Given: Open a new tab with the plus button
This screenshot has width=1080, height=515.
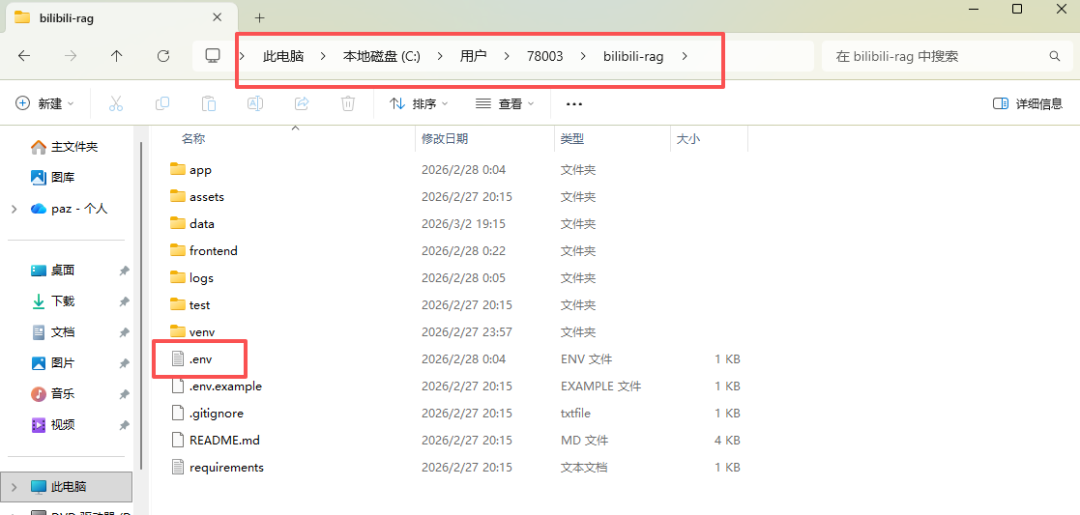Looking at the screenshot, I should pyautogui.click(x=259, y=18).
